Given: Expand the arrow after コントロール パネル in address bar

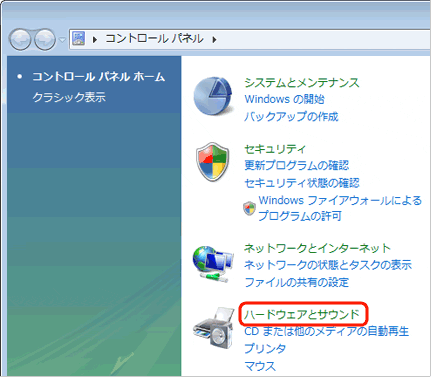Looking at the screenshot, I should pyautogui.click(x=214, y=40).
